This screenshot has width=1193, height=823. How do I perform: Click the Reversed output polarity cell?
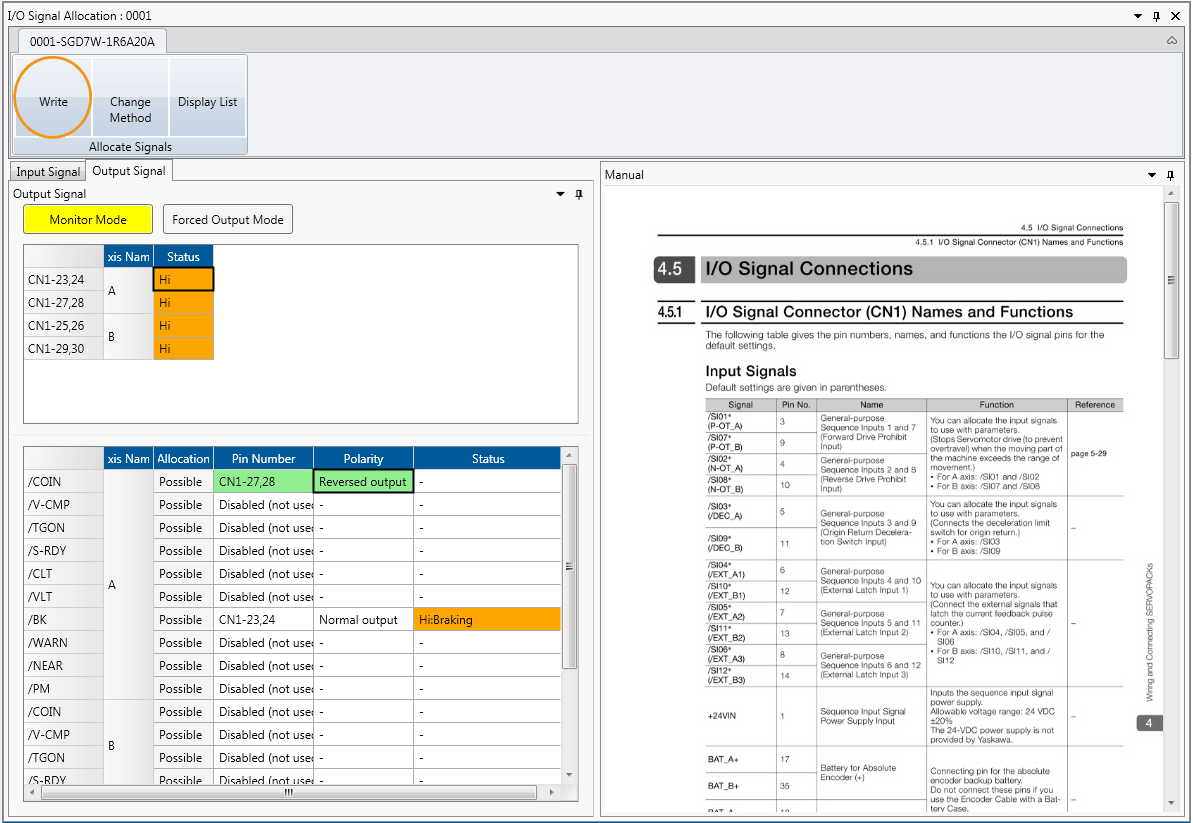coord(363,482)
